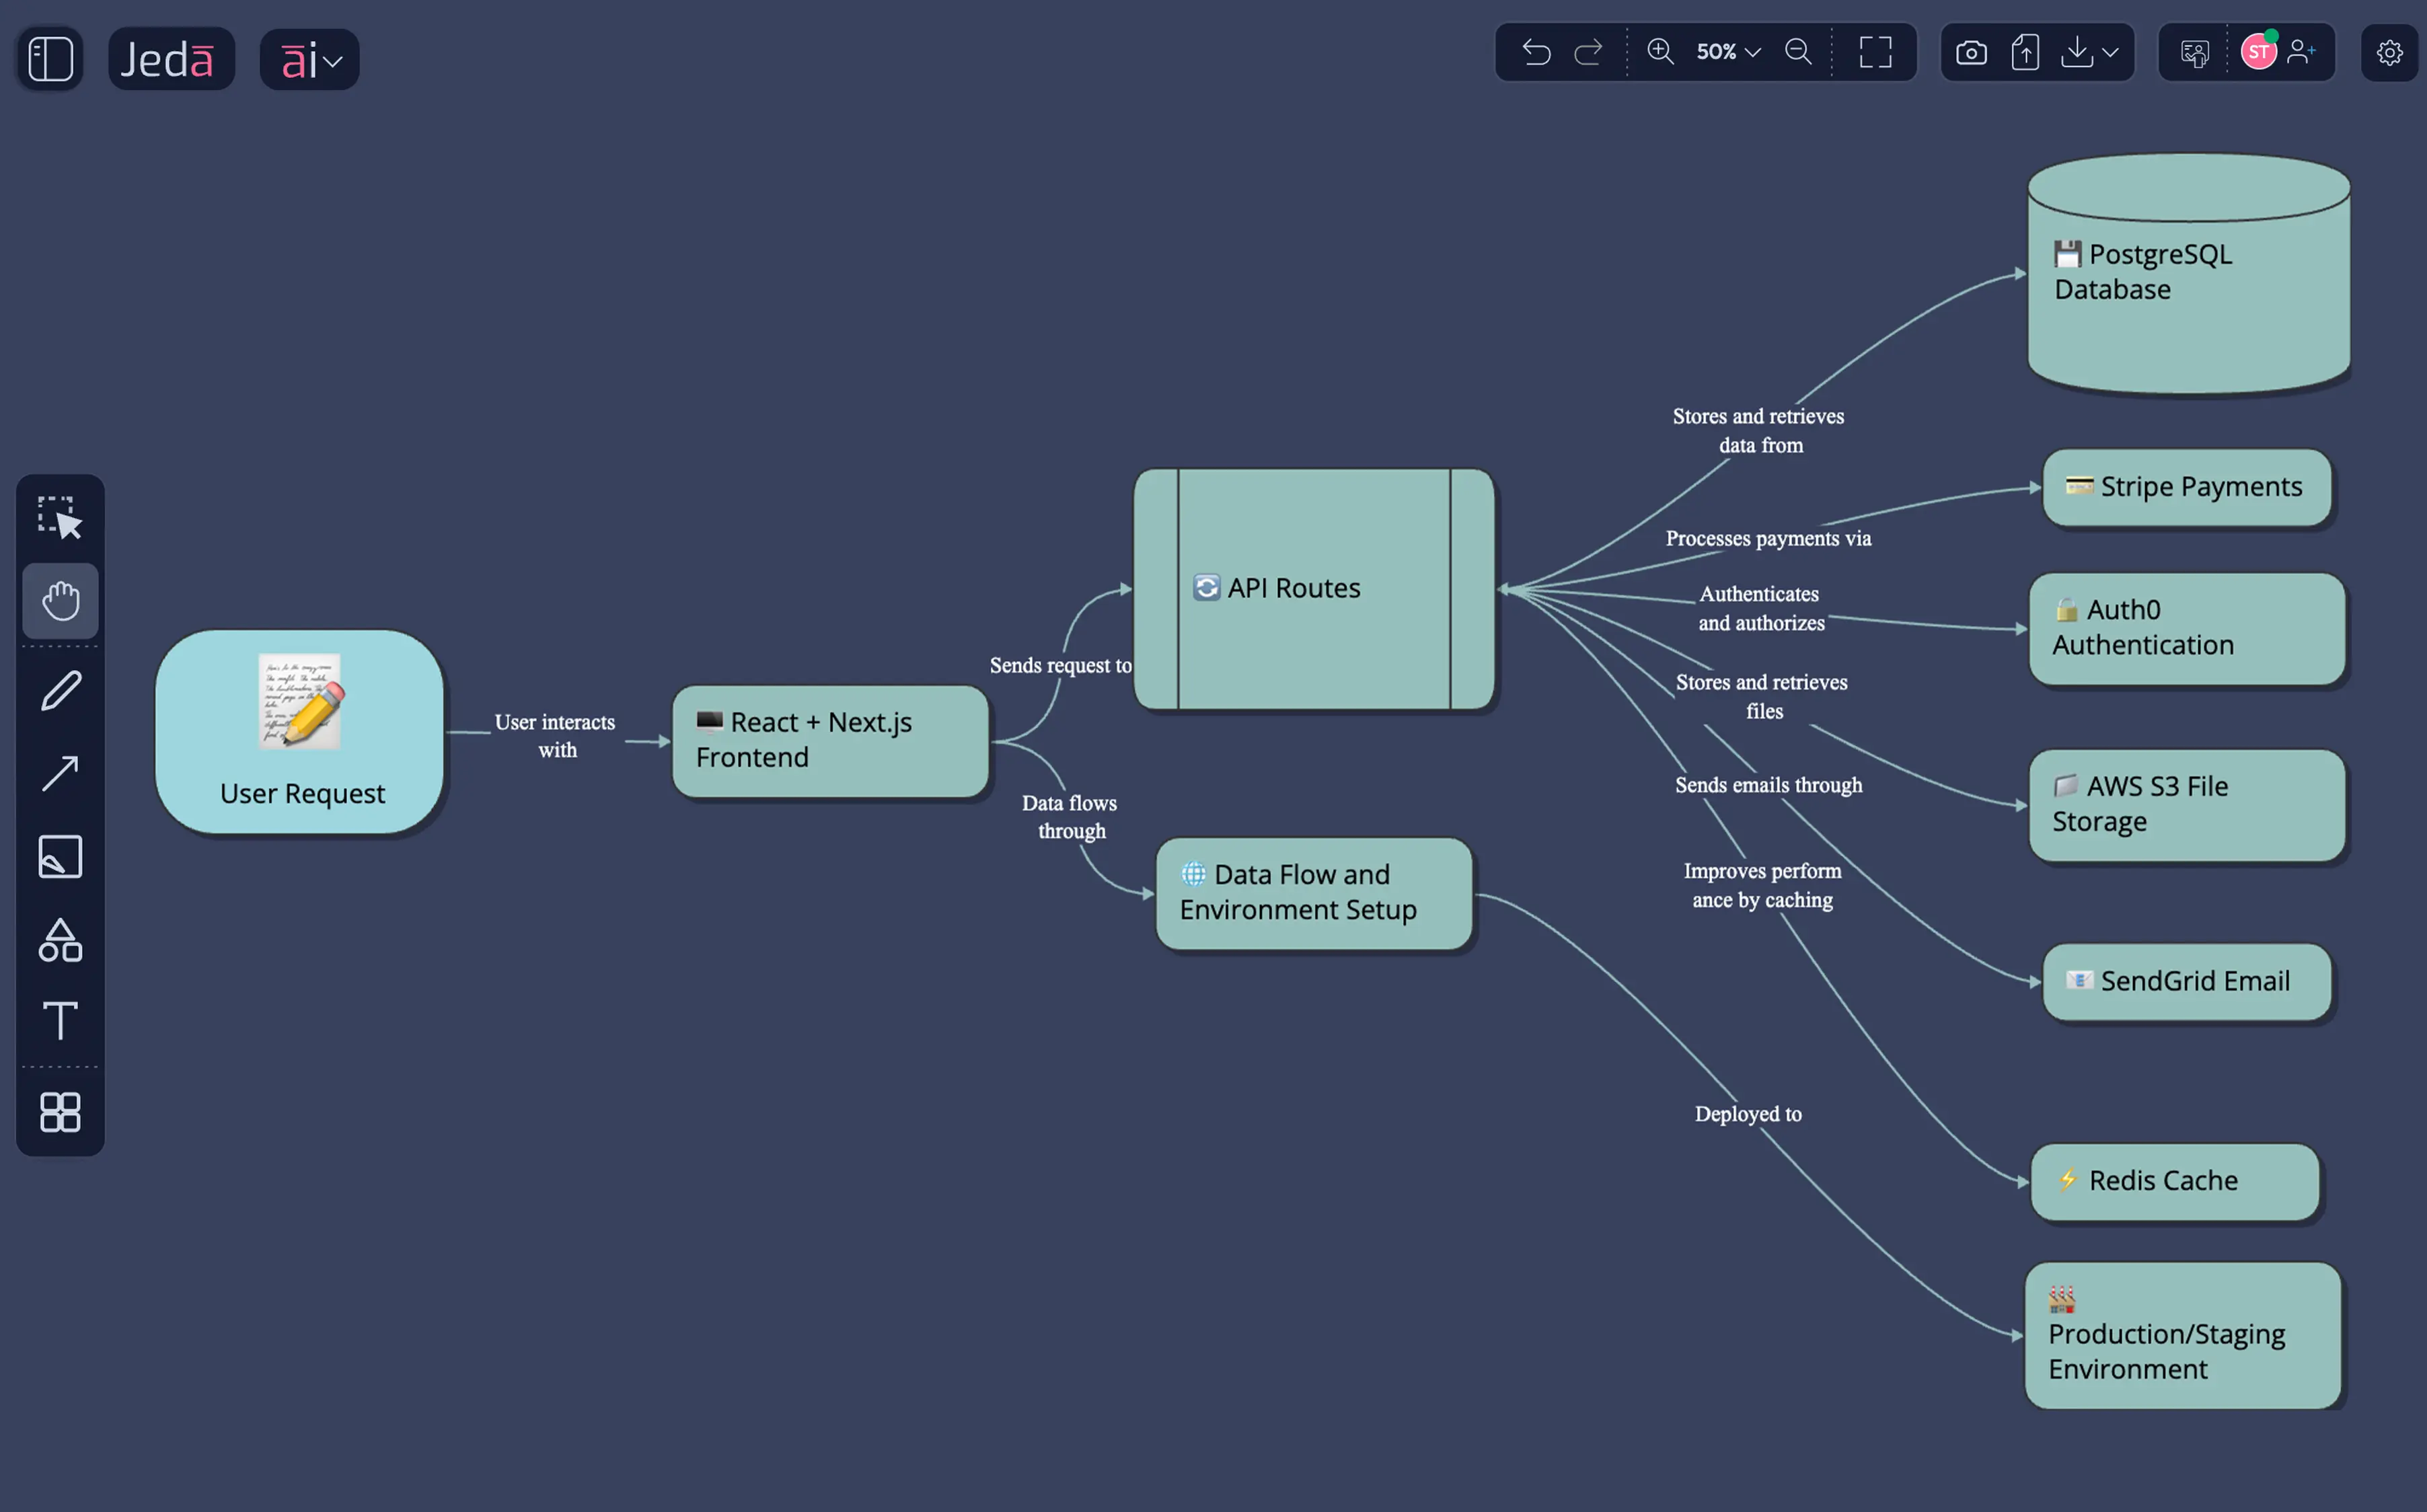Click the download icon

click(x=2077, y=52)
